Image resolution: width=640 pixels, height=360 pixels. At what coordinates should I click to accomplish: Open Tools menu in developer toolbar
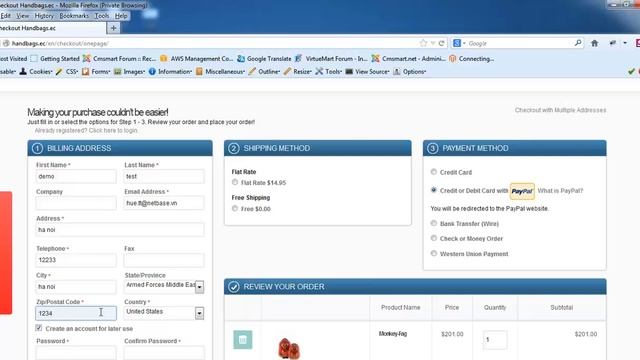tap(329, 71)
